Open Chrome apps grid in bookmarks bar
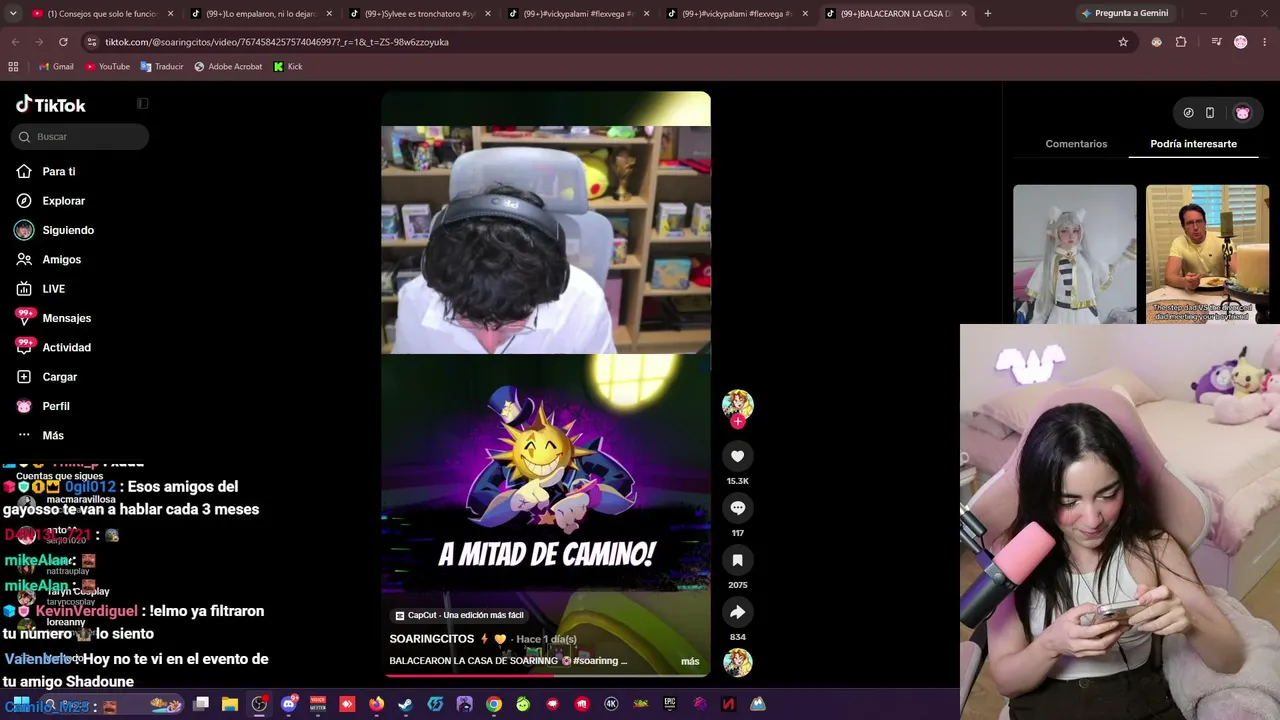Screen dimensions: 1280x720 point(13,67)
